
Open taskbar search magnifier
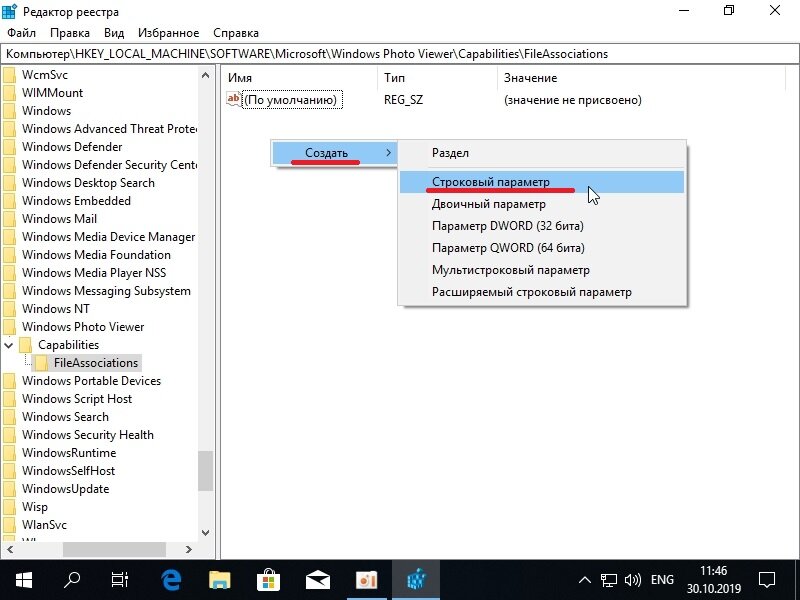tap(72, 580)
